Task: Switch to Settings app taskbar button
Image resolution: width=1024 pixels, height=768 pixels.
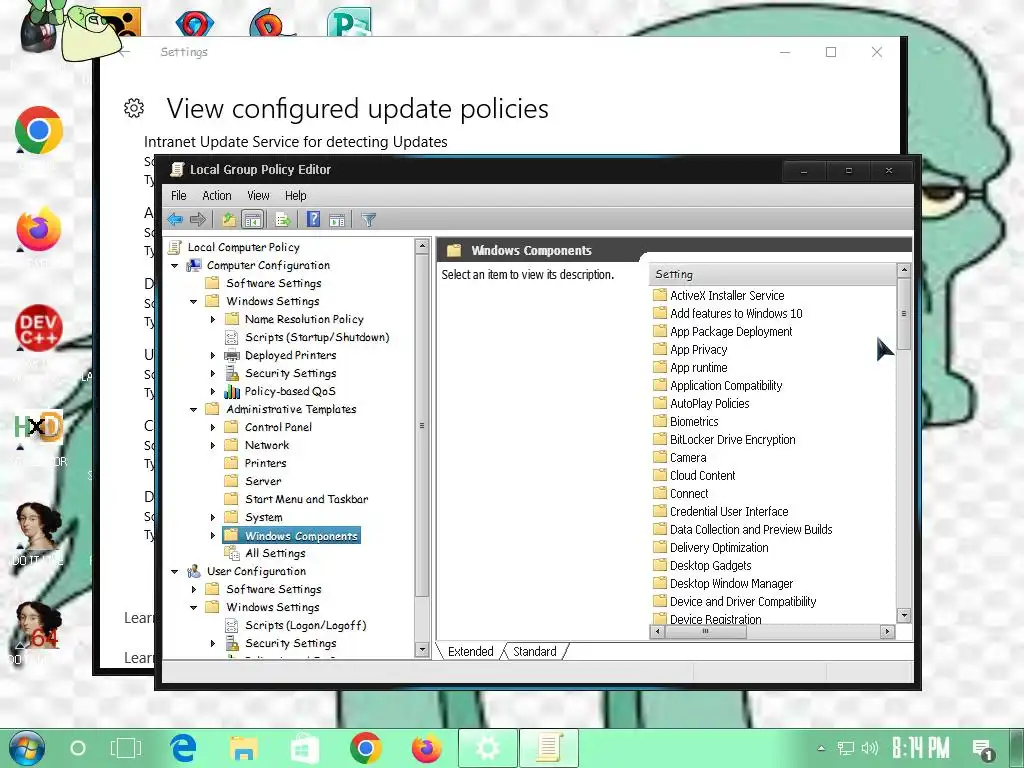Action: coord(488,748)
